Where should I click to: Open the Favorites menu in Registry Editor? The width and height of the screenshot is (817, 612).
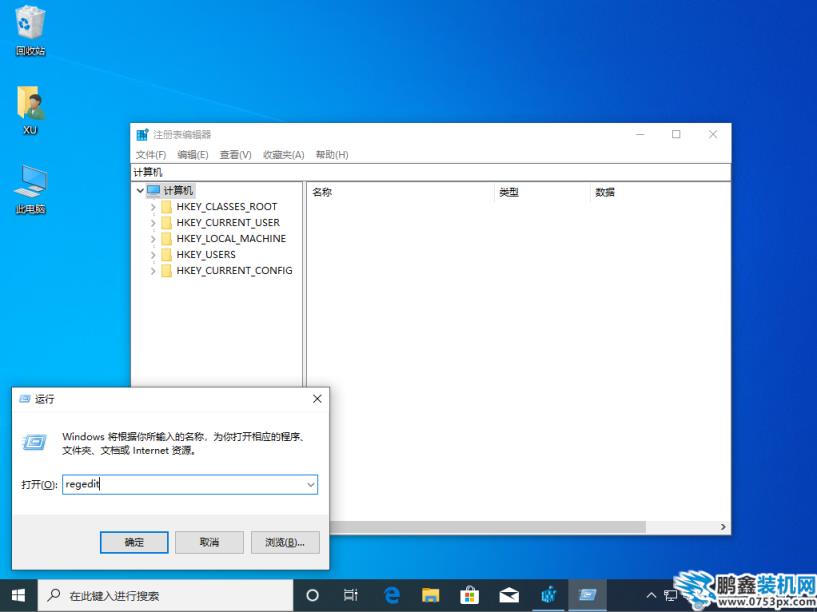283,155
